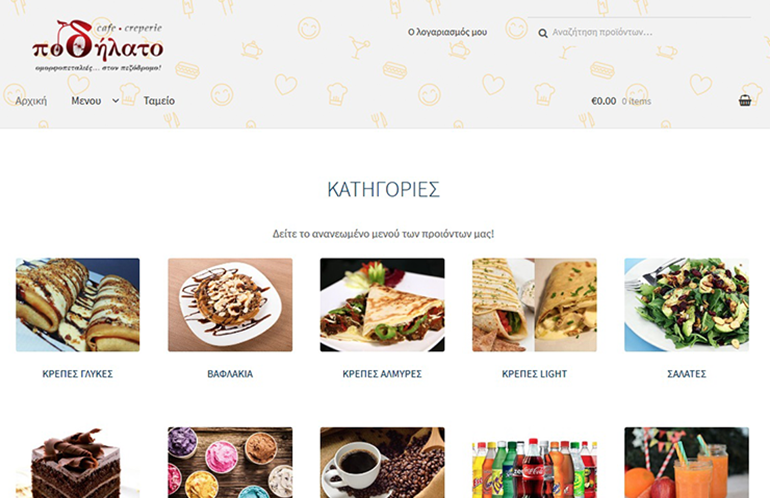The width and height of the screenshot is (770, 498).
Task: Open the chocolate cake category image
Action: [78, 463]
